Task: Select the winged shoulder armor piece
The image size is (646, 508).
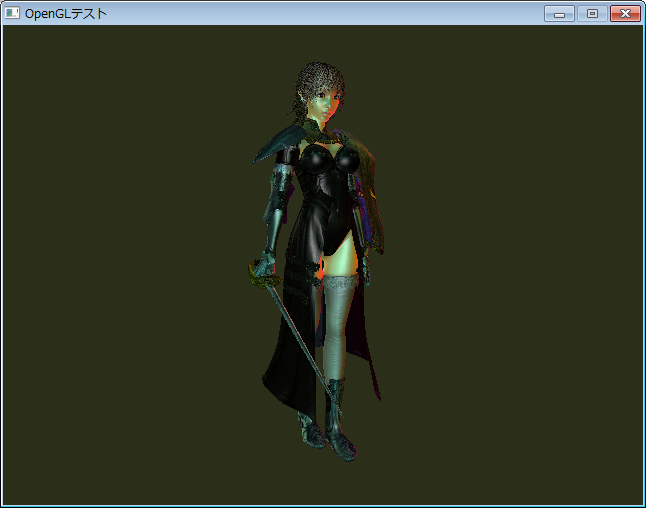Action: click(276, 142)
